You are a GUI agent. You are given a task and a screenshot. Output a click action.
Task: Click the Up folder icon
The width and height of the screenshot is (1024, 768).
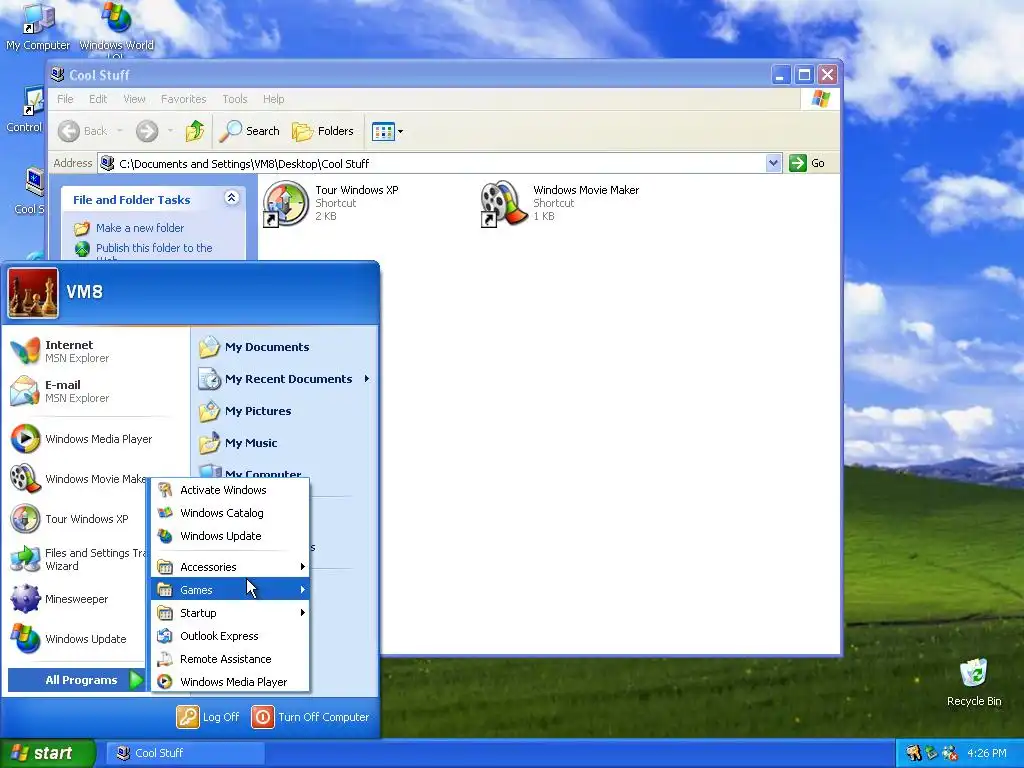point(195,131)
